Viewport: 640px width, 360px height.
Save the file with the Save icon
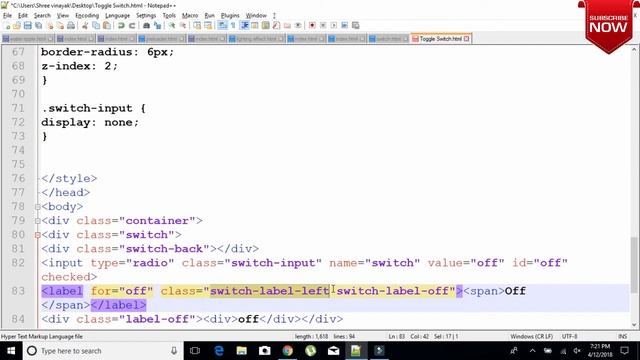pos(28,25)
